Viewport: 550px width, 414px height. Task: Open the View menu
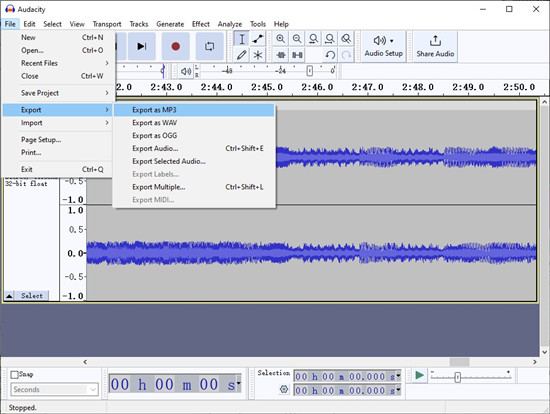pyautogui.click(x=77, y=24)
